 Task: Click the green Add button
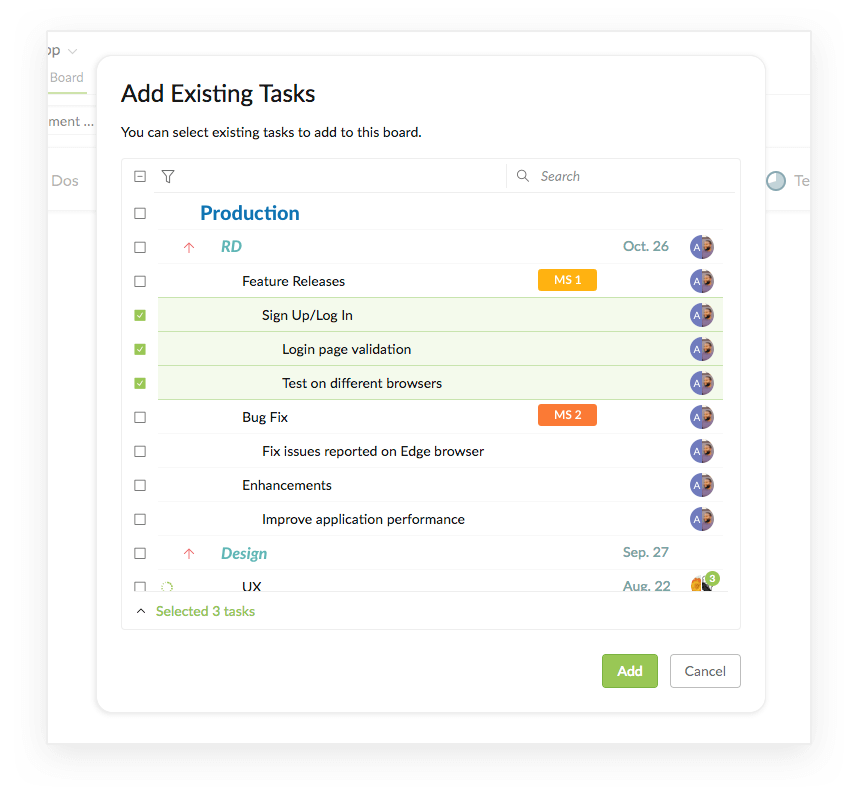[x=630, y=671]
